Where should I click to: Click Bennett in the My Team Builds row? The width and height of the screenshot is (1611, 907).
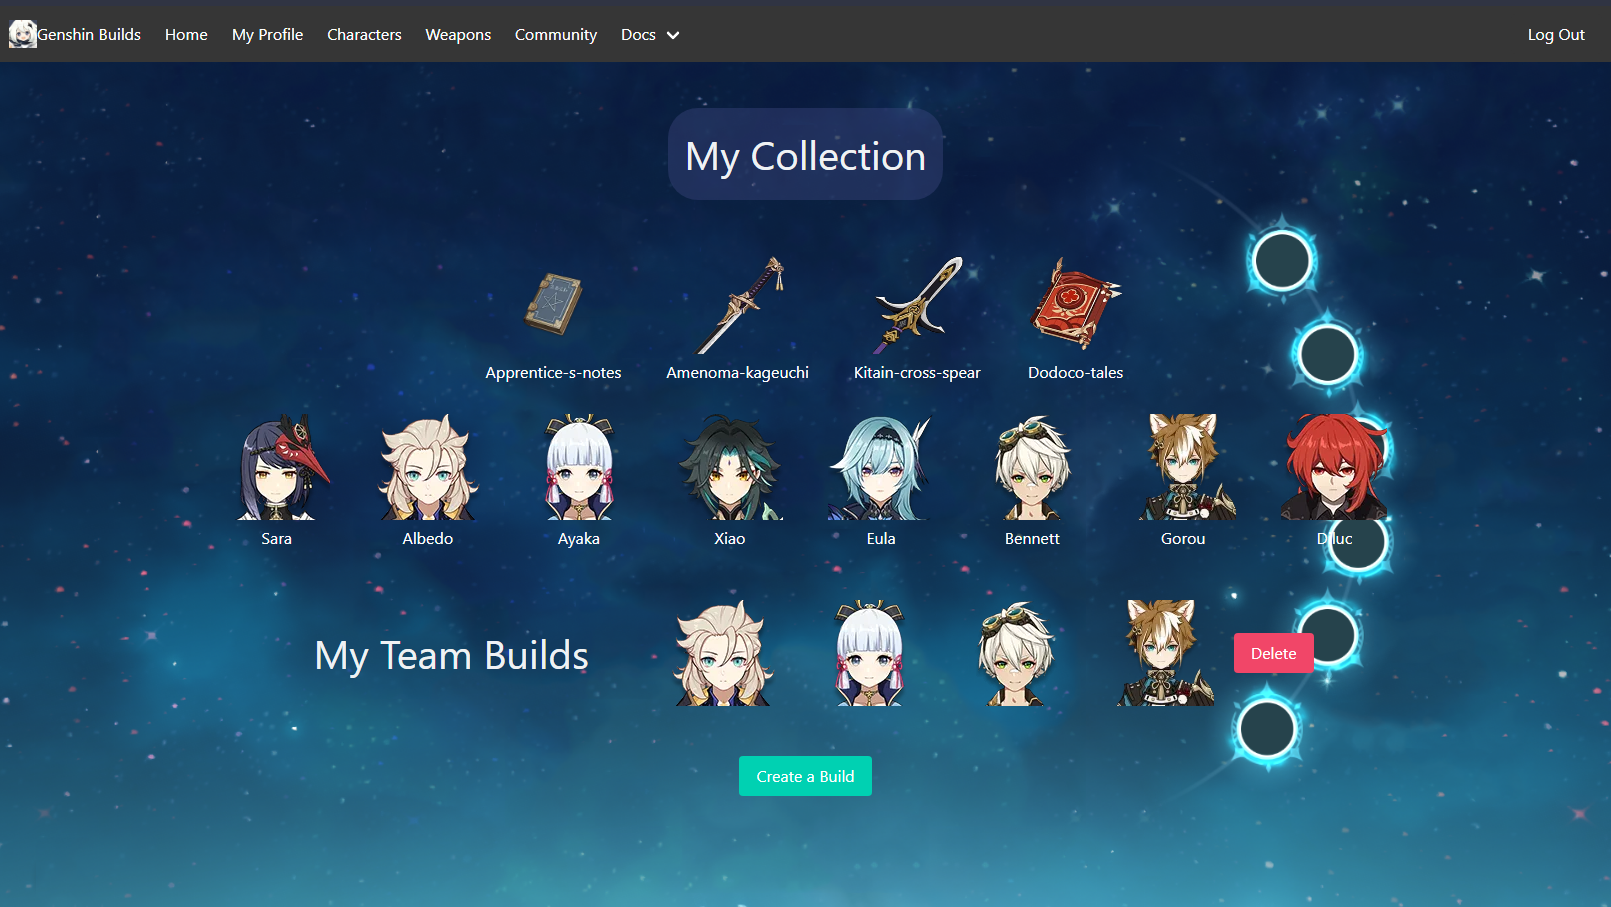[1015, 653]
